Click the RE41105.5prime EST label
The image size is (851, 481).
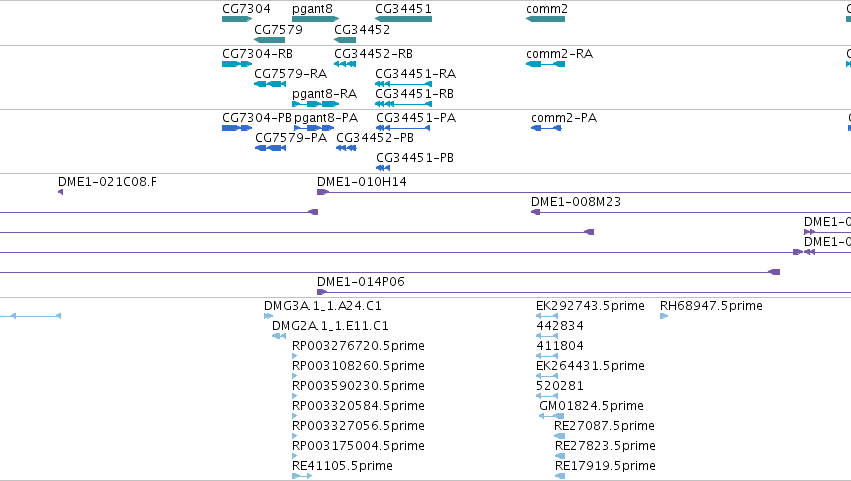pos(342,466)
